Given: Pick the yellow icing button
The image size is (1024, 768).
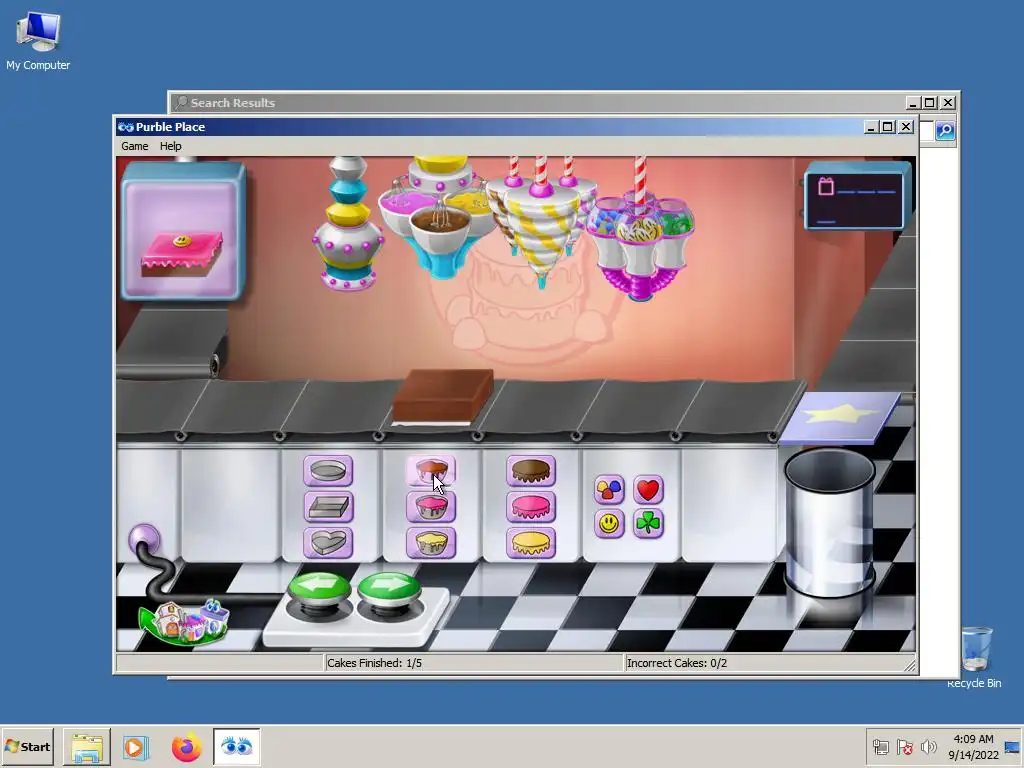Looking at the screenshot, I should point(530,542).
